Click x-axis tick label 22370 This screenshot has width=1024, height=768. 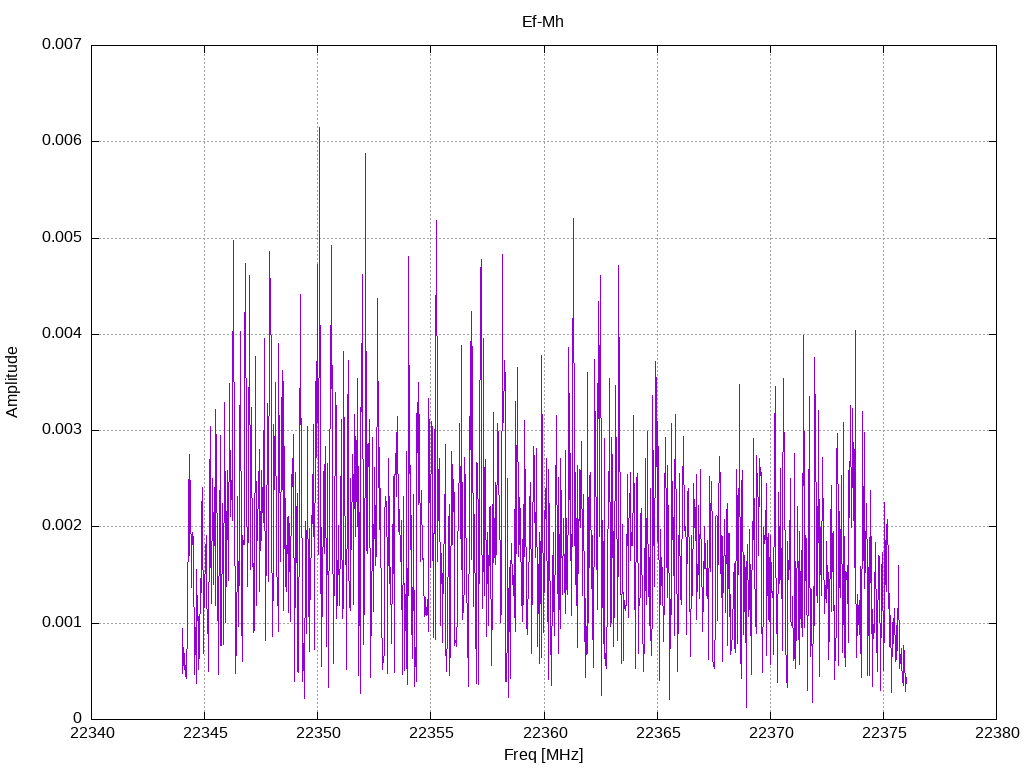[771, 733]
